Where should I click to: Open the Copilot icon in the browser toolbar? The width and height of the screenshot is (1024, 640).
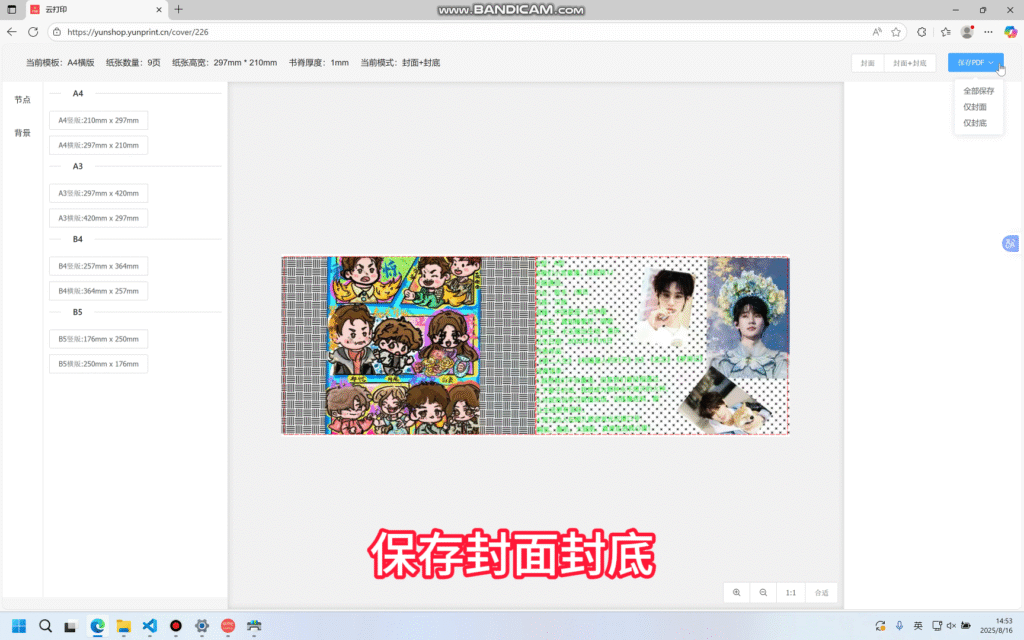click(1010, 32)
